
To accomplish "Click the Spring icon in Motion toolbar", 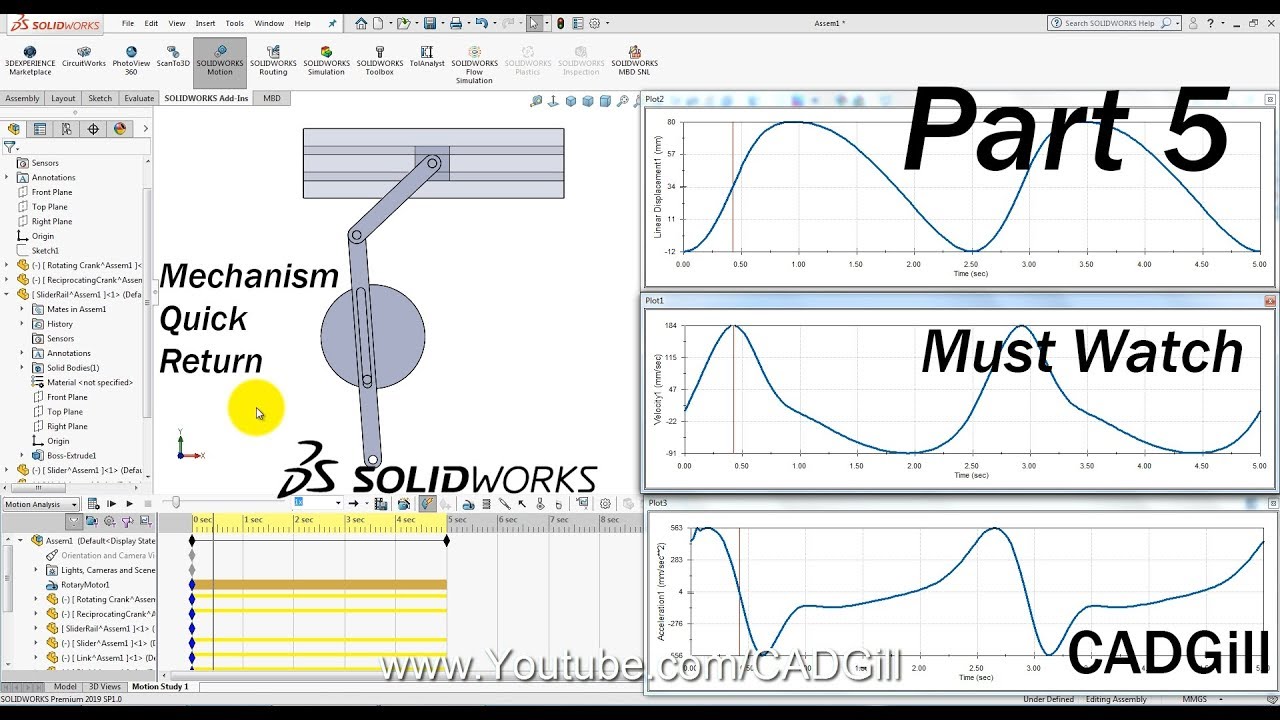I will click(486, 504).
